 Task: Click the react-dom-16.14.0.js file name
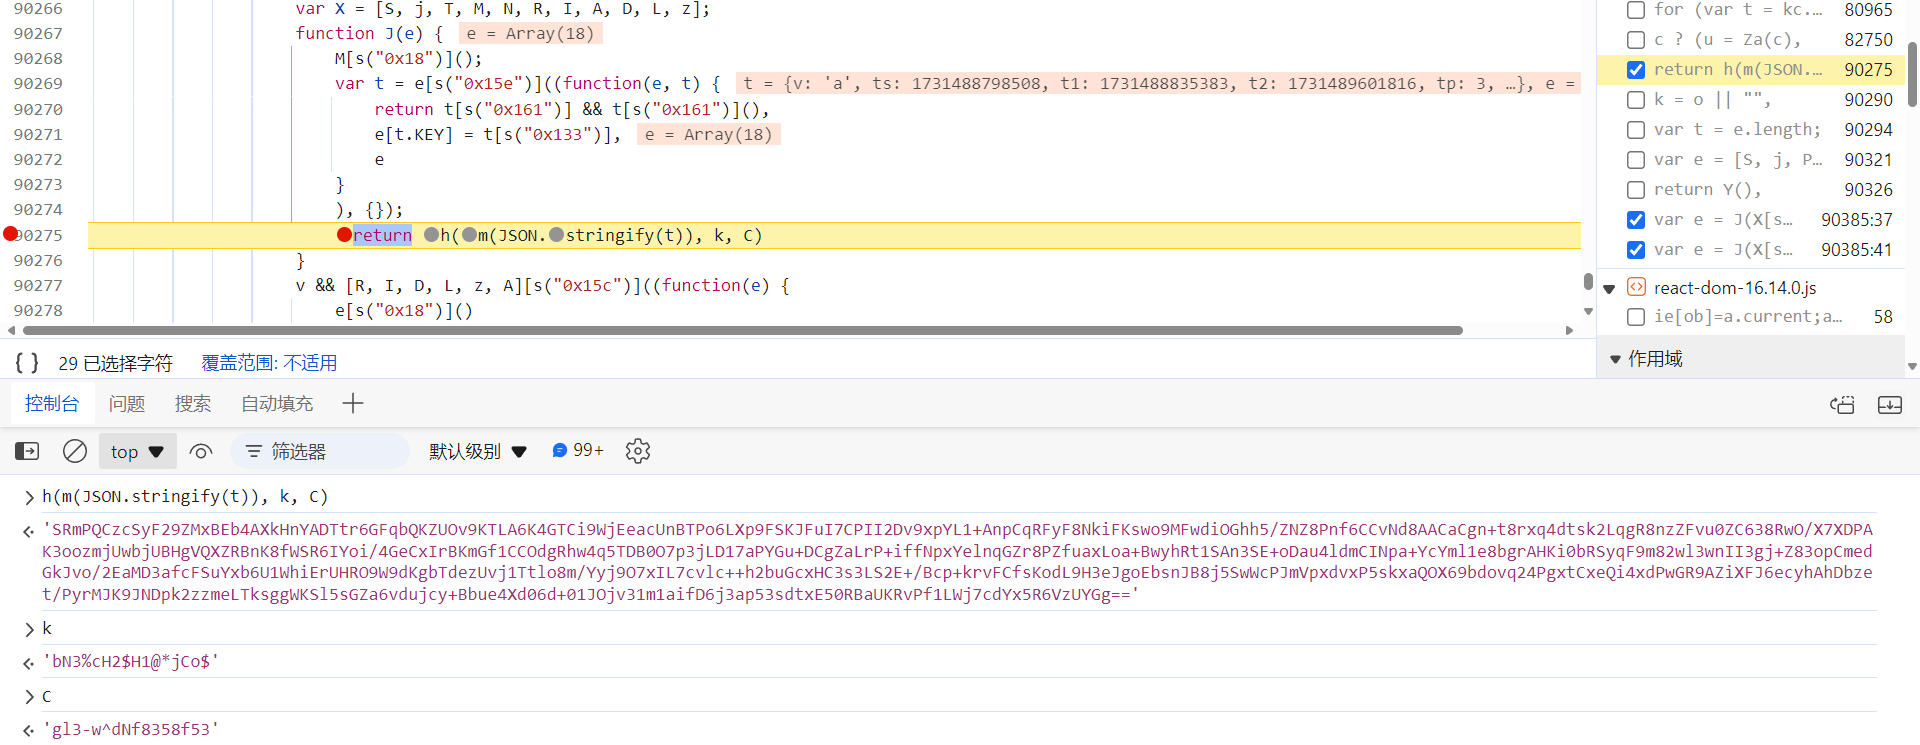click(x=1735, y=287)
